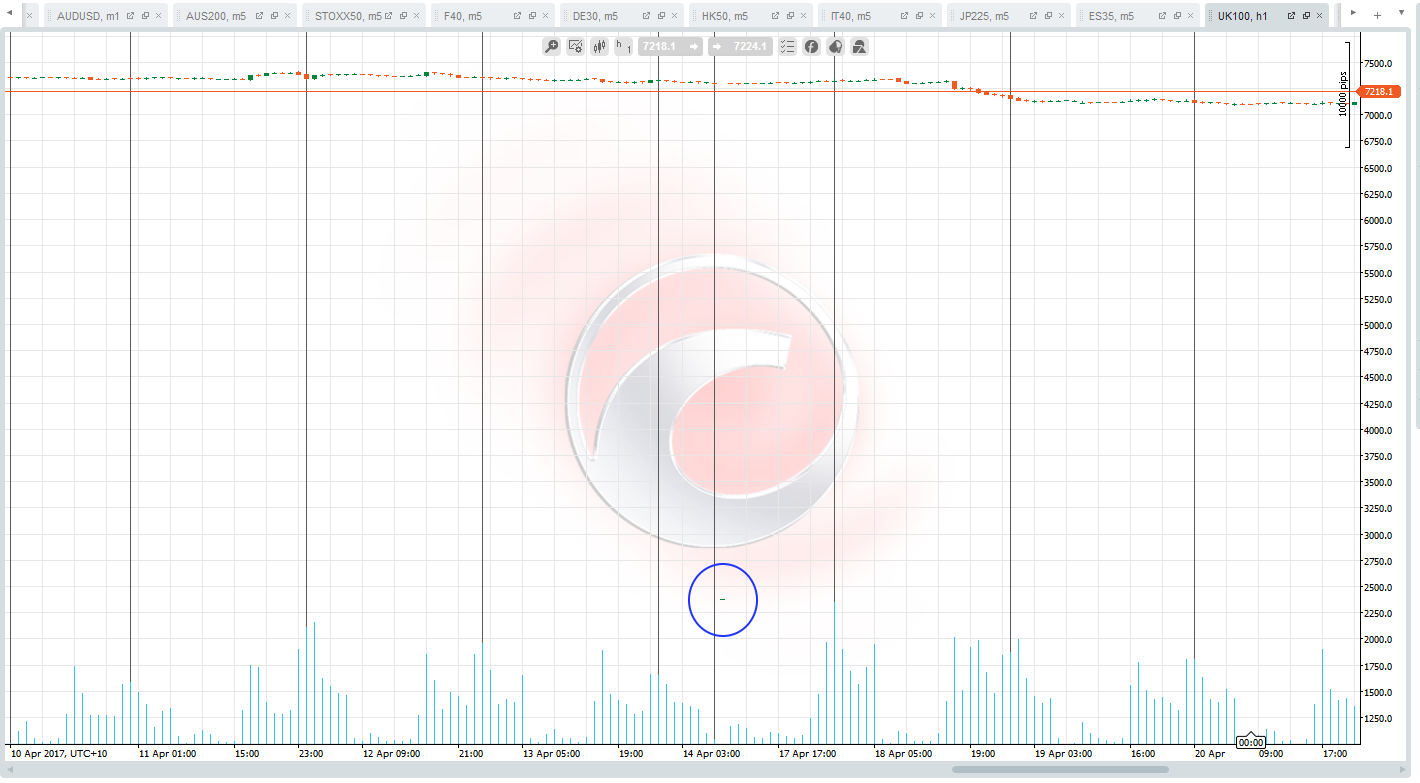The height and width of the screenshot is (783, 1420).
Task: Click the '14 Apr 03:00' time axis label
Action: [711, 753]
